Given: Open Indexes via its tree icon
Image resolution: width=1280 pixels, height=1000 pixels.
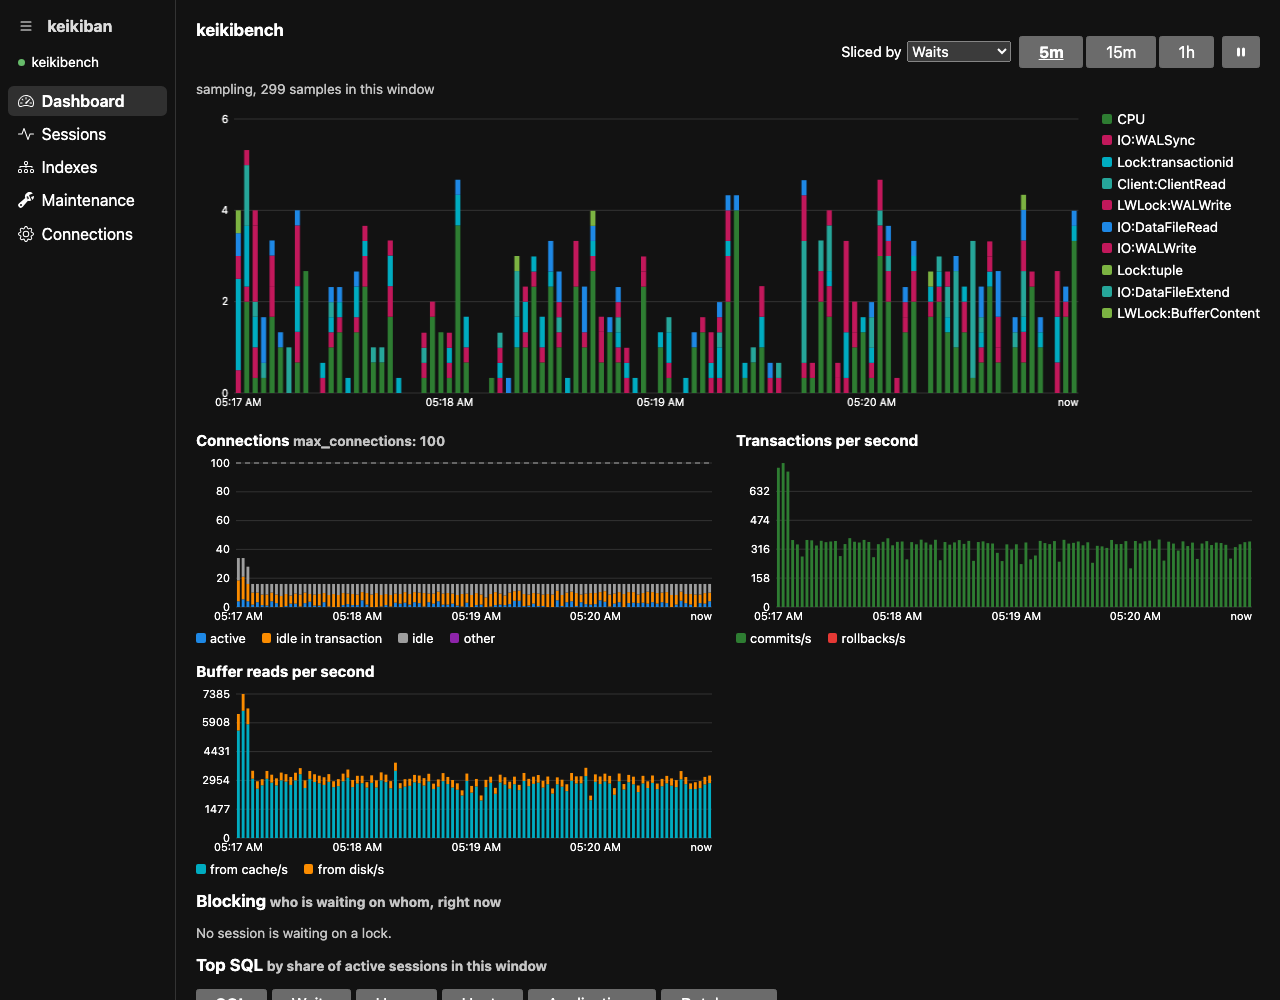Looking at the screenshot, I should tap(26, 167).
